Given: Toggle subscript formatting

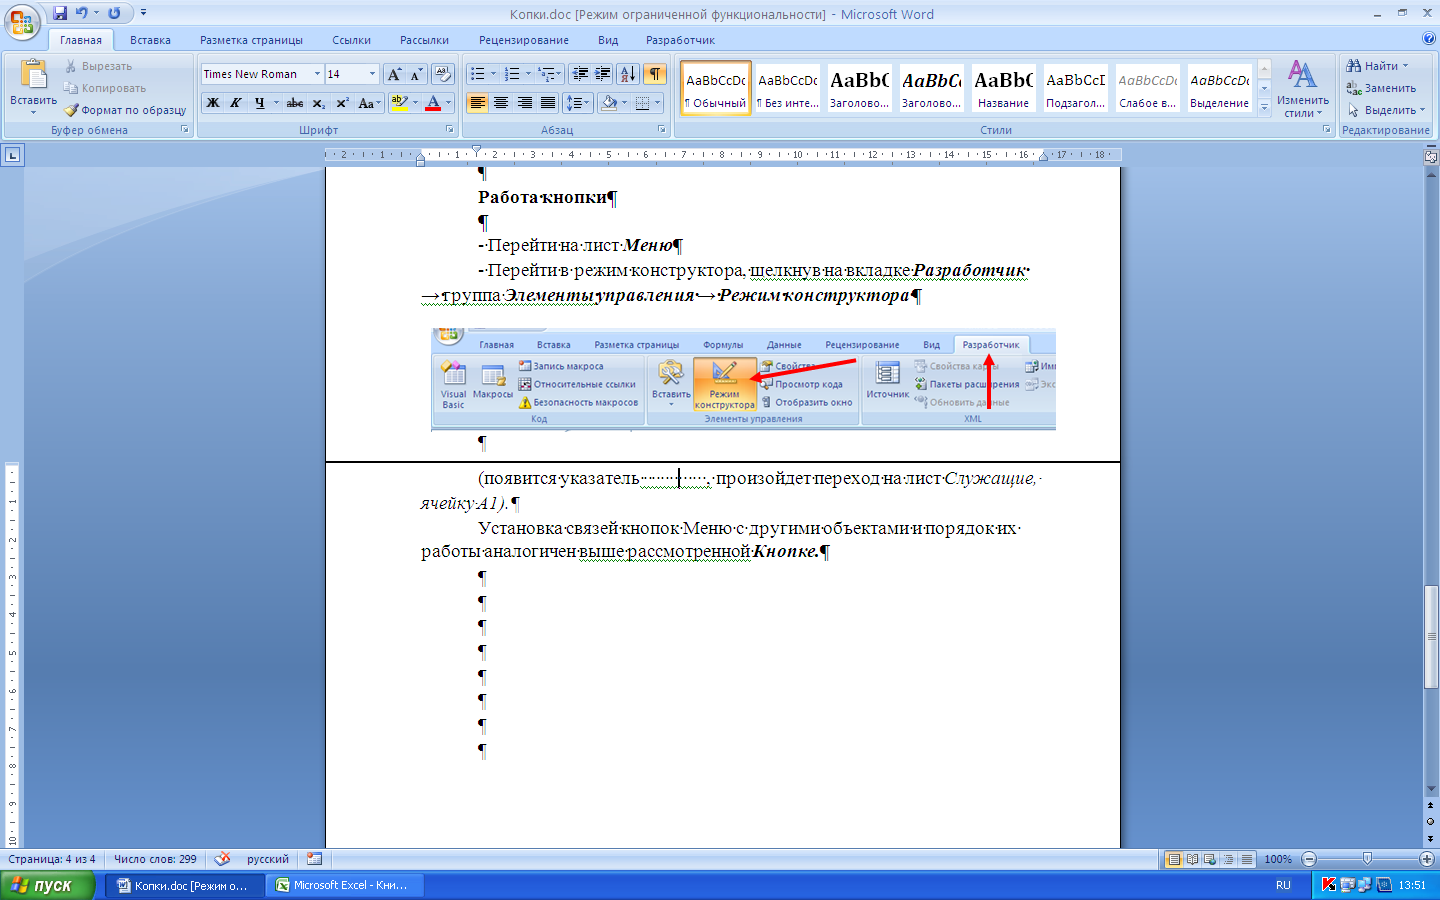Looking at the screenshot, I should point(318,103).
